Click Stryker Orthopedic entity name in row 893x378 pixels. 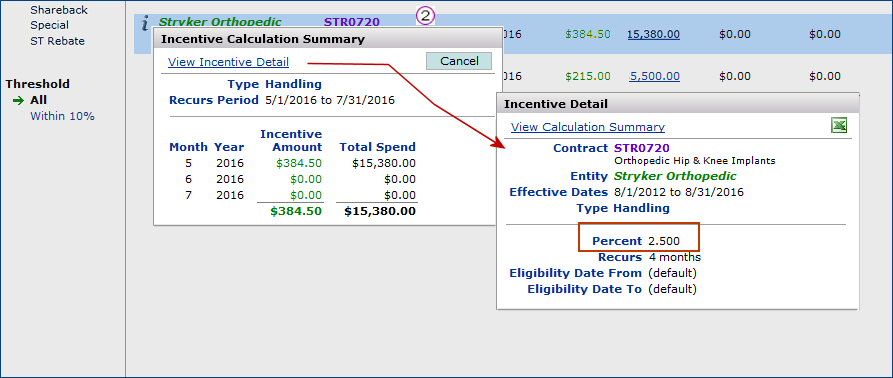click(x=220, y=22)
